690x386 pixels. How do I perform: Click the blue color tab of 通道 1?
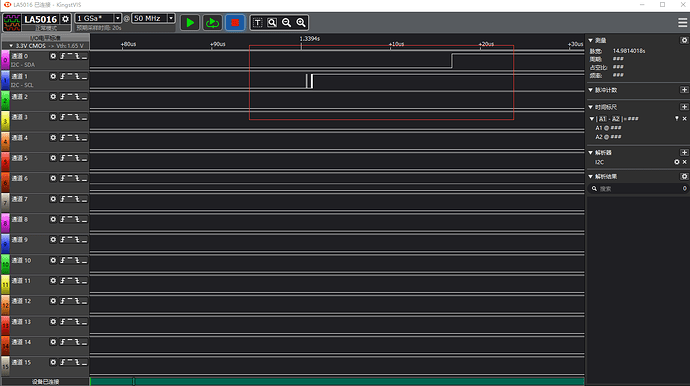click(5, 80)
